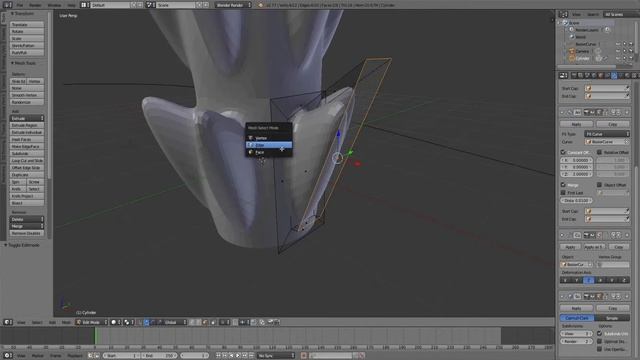This screenshot has width=640, height=360.
Task: Open the Object properties tab icon
Action: pos(601,75)
